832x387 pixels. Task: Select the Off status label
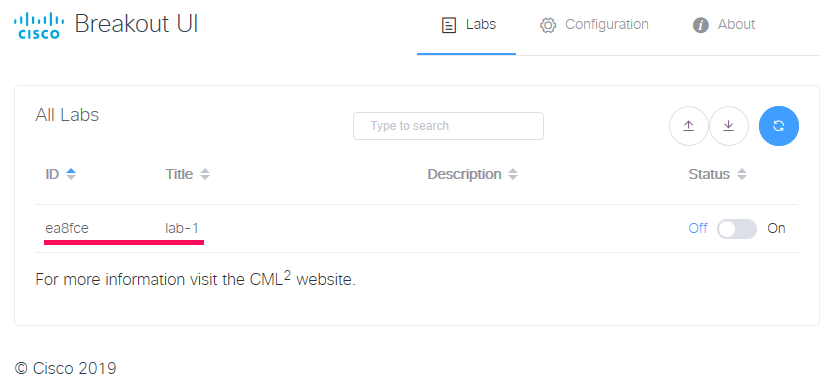[698, 228]
